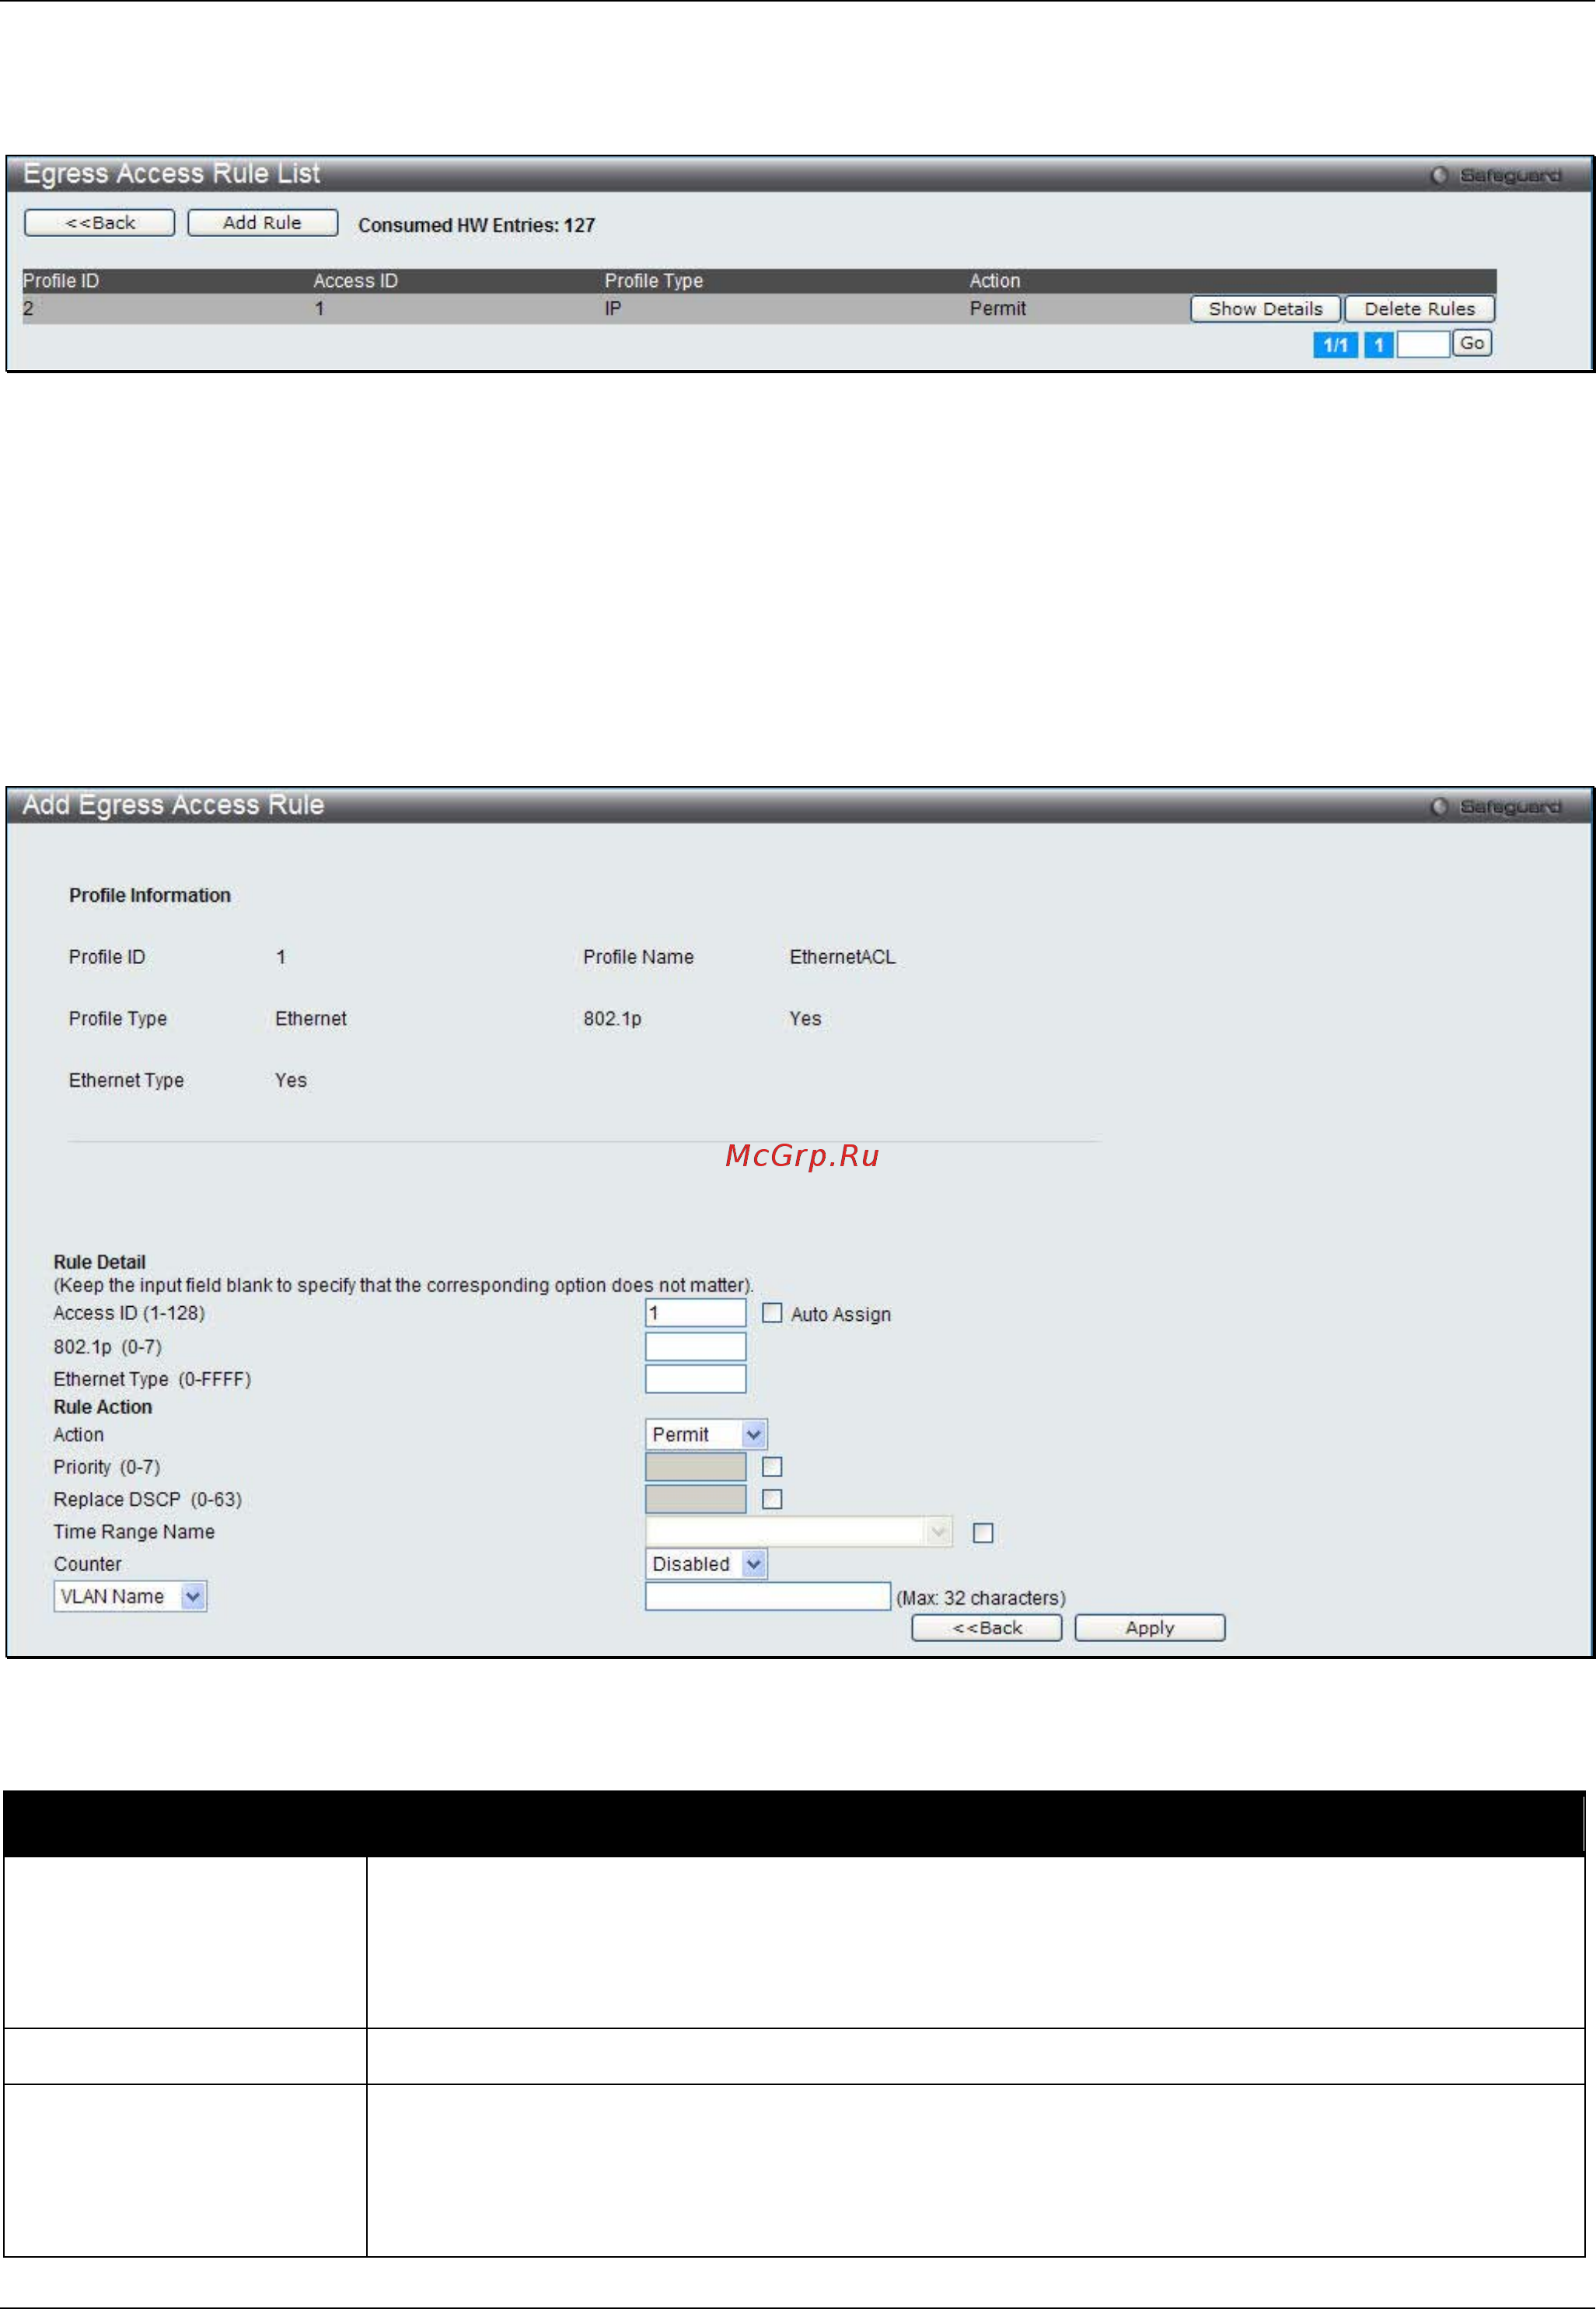The height and width of the screenshot is (2309, 1596).
Task: Click the Delete Rules button
Action: point(1420,309)
